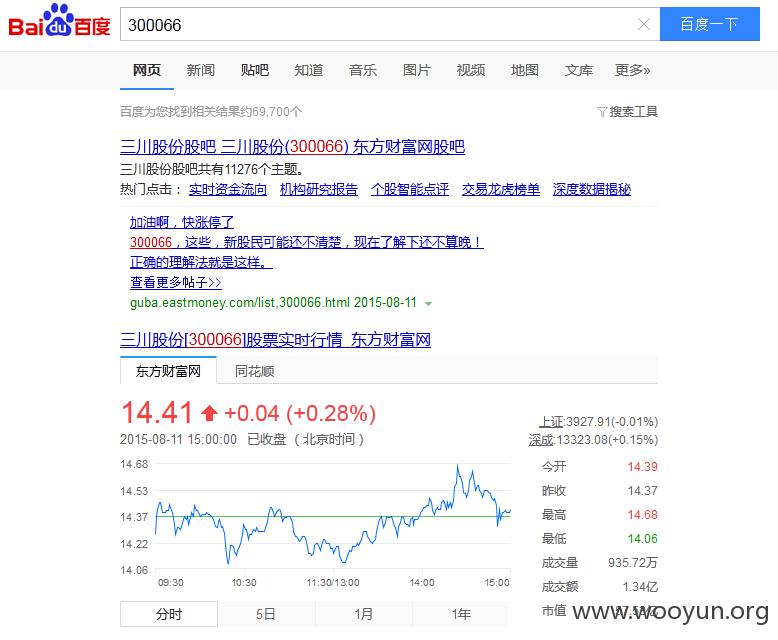Select the 网页 tab

[x=147, y=70]
